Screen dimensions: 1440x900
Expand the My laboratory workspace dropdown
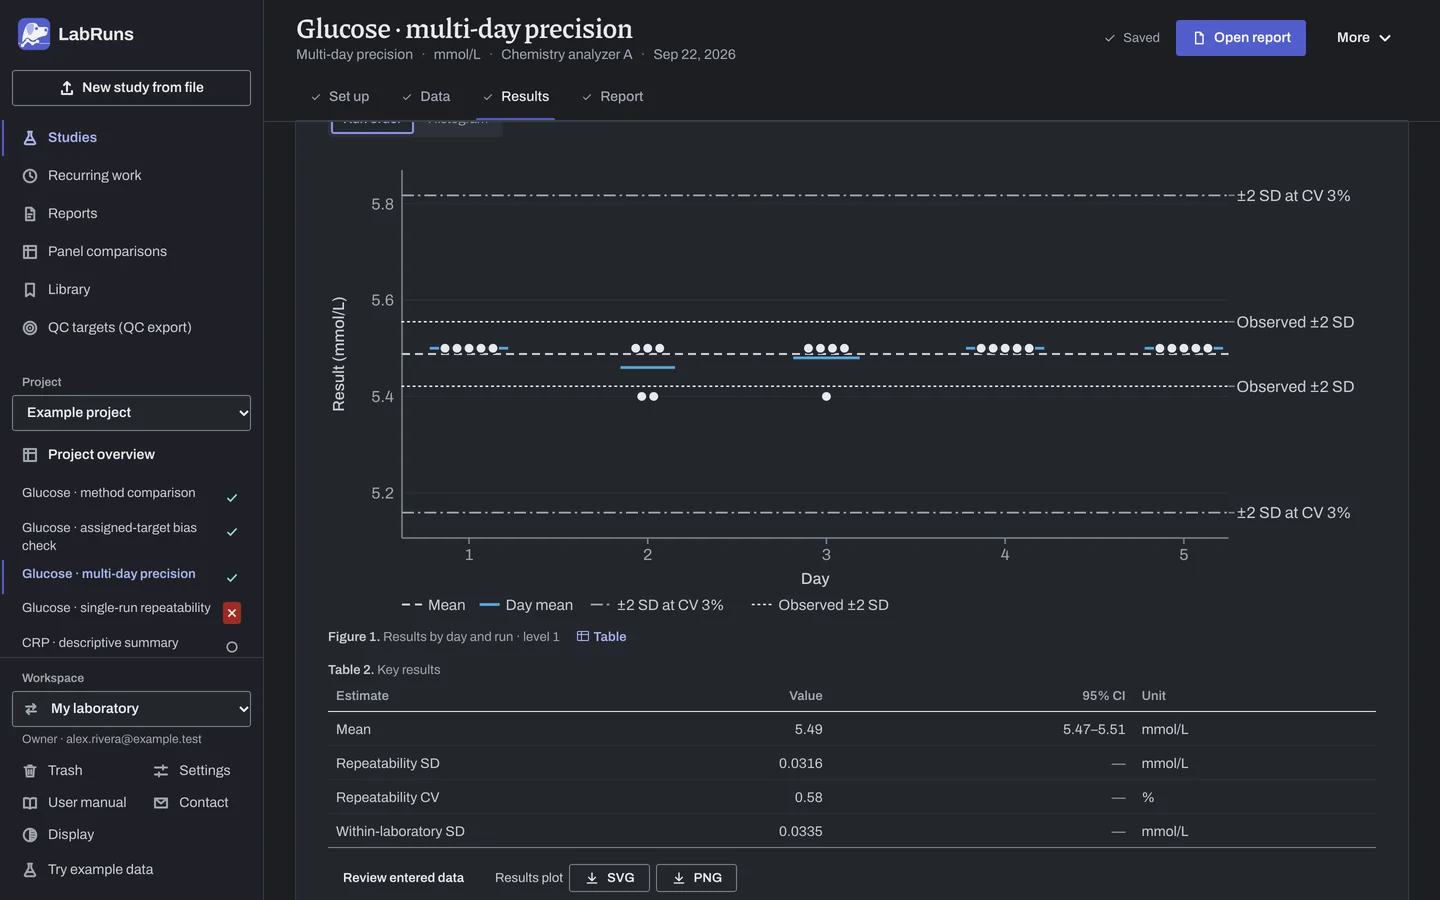[131, 708]
